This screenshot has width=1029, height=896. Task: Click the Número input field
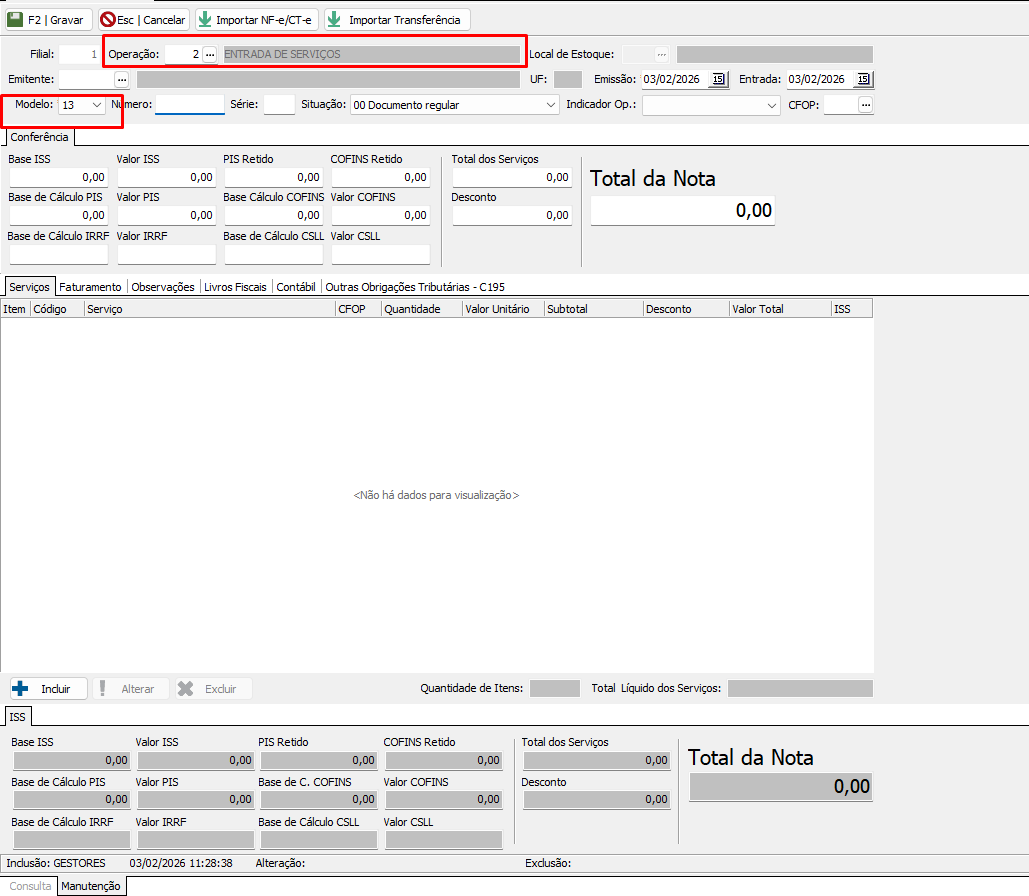pos(189,105)
